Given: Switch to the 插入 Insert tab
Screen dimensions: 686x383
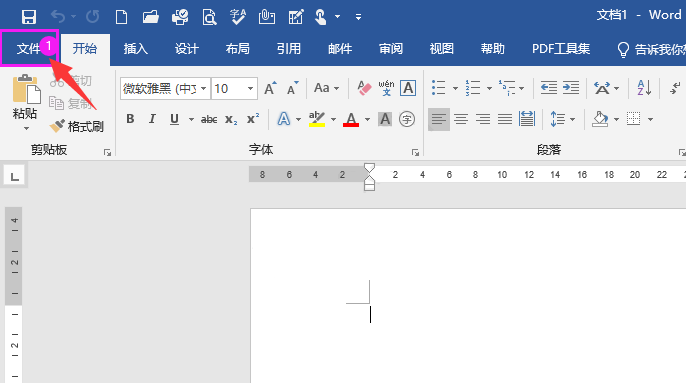Looking at the screenshot, I should [136, 49].
